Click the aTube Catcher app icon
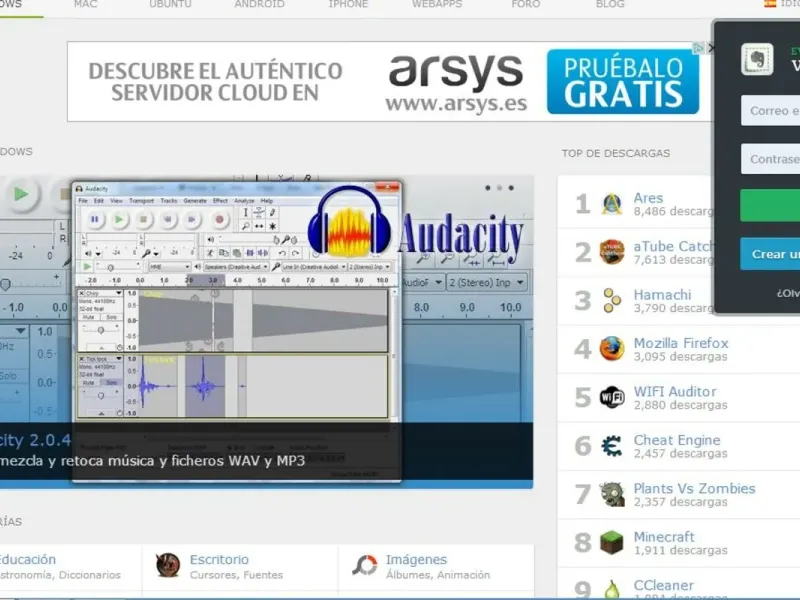This screenshot has width=800, height=600. [x=612, y=252]
